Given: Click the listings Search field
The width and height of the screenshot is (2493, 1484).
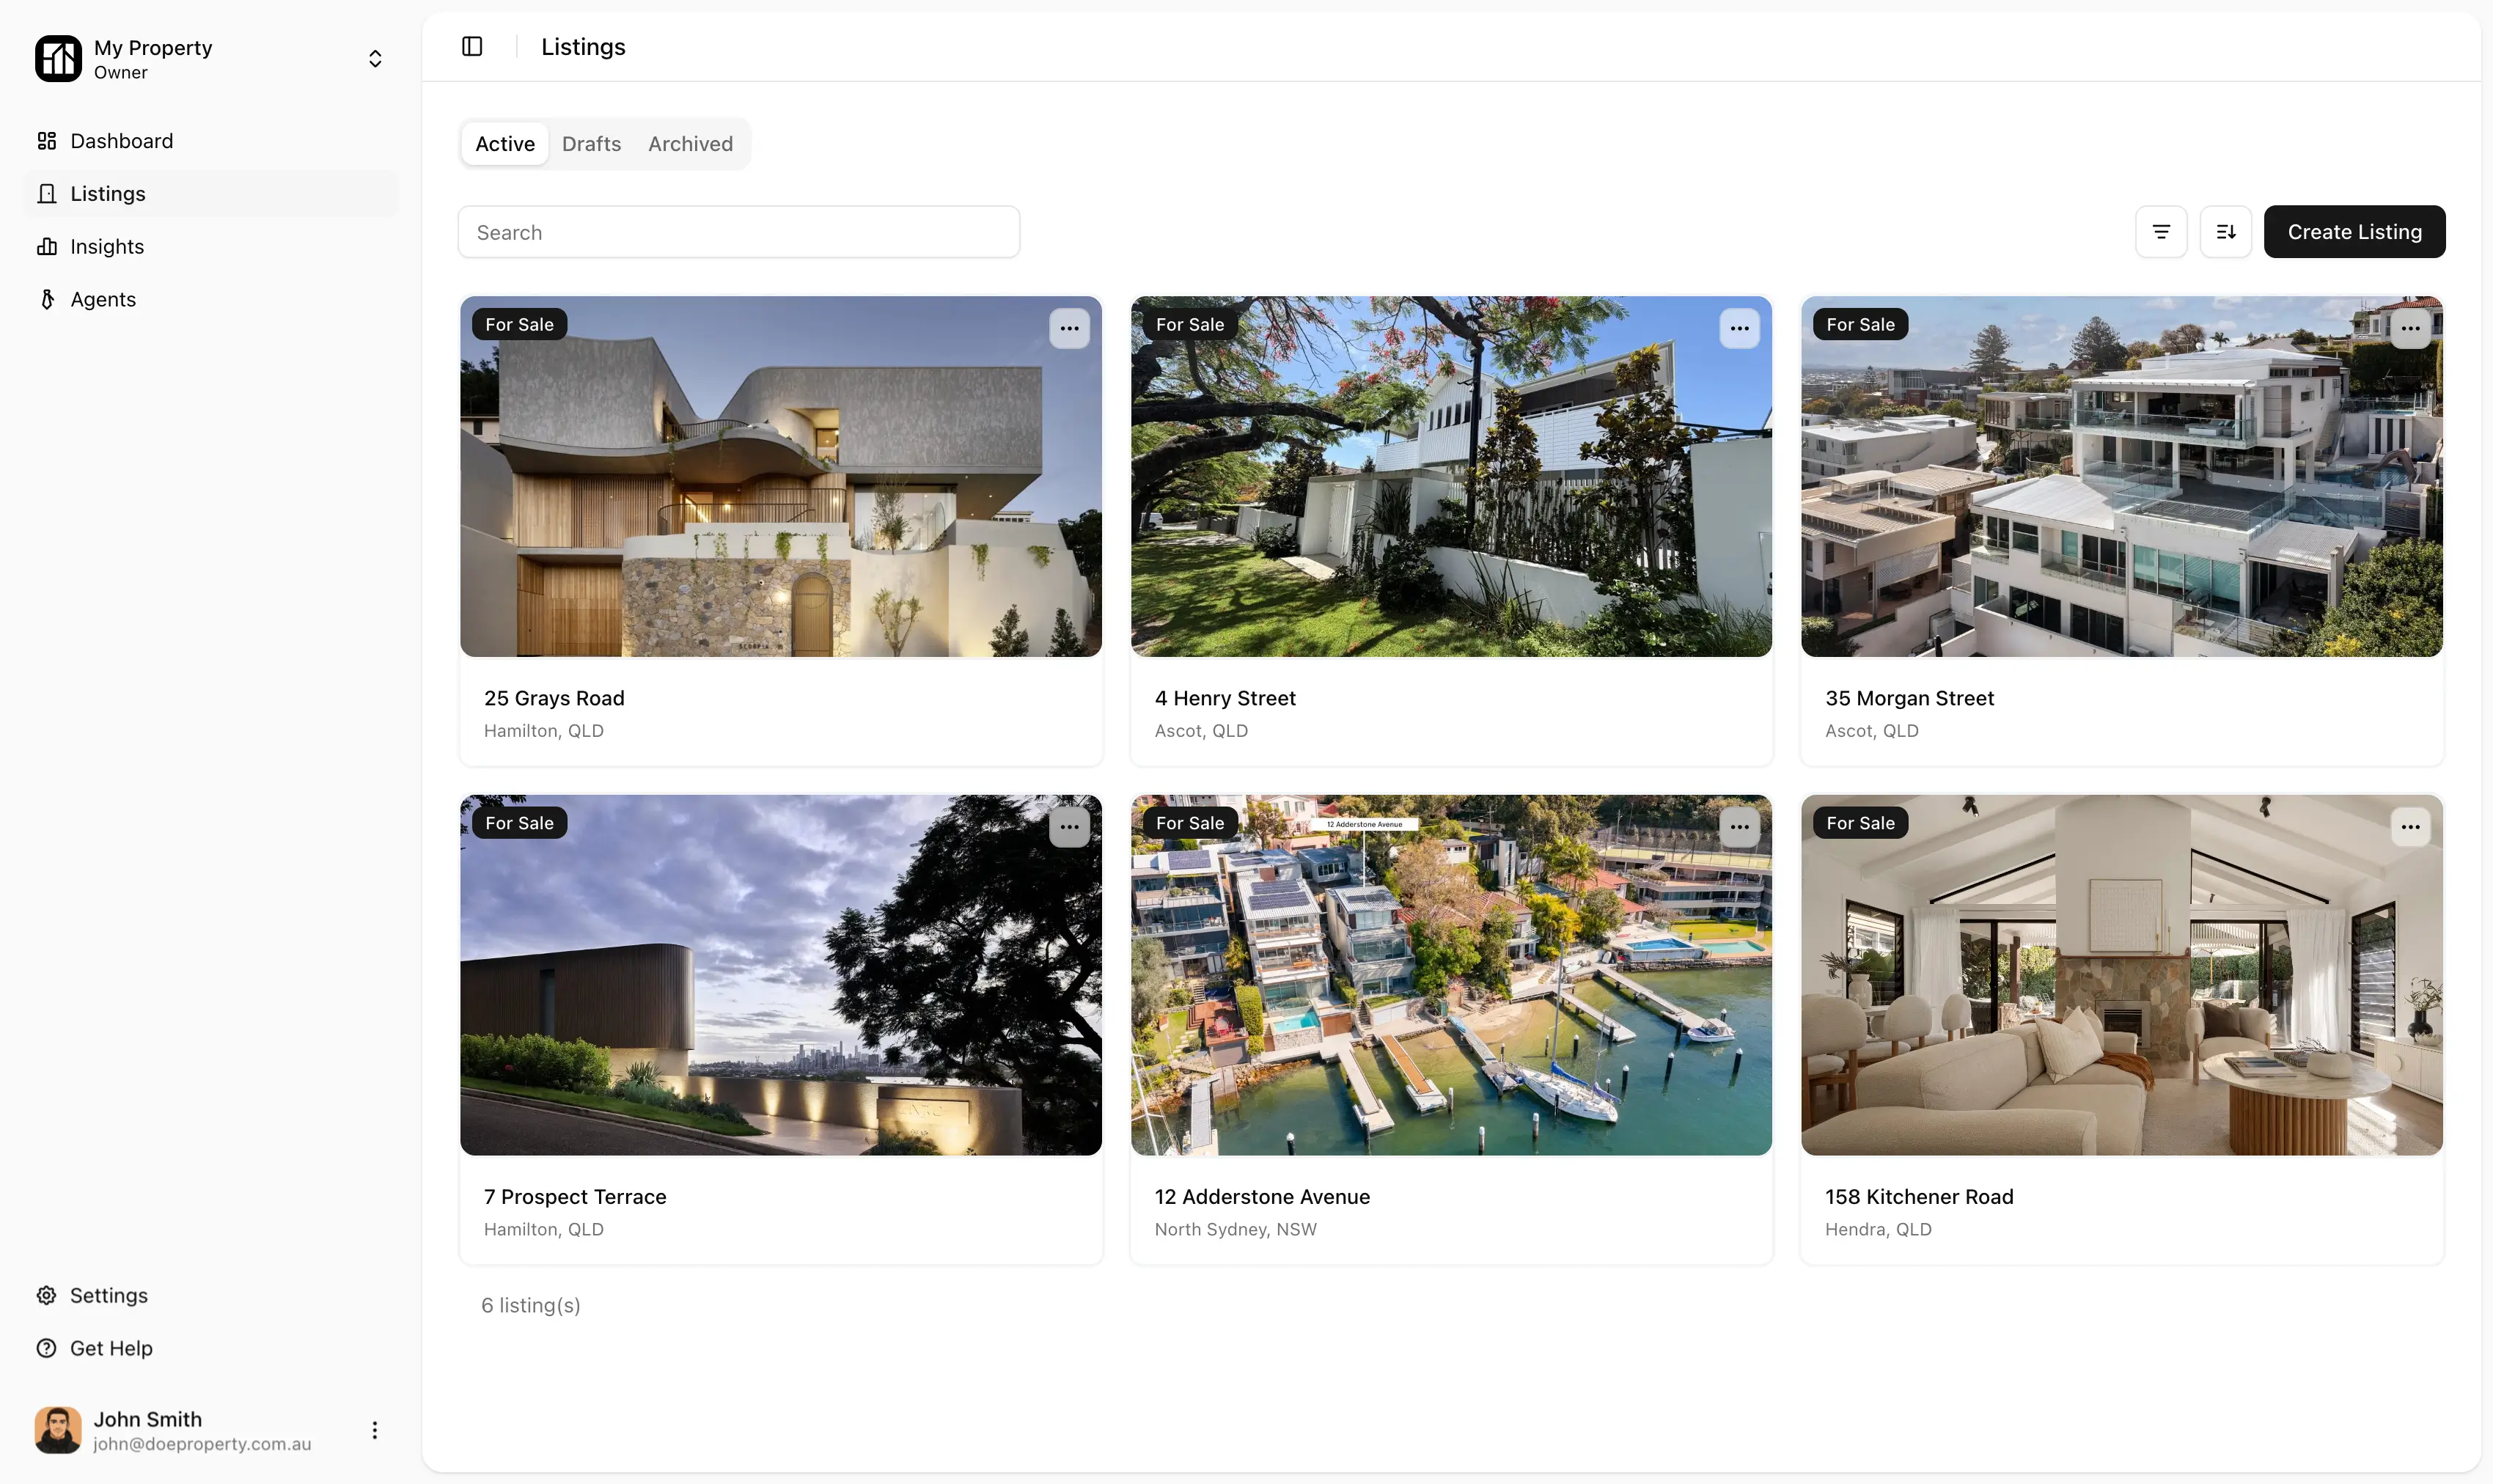Looking at the screenshot, I should click(x=738, y=233).
